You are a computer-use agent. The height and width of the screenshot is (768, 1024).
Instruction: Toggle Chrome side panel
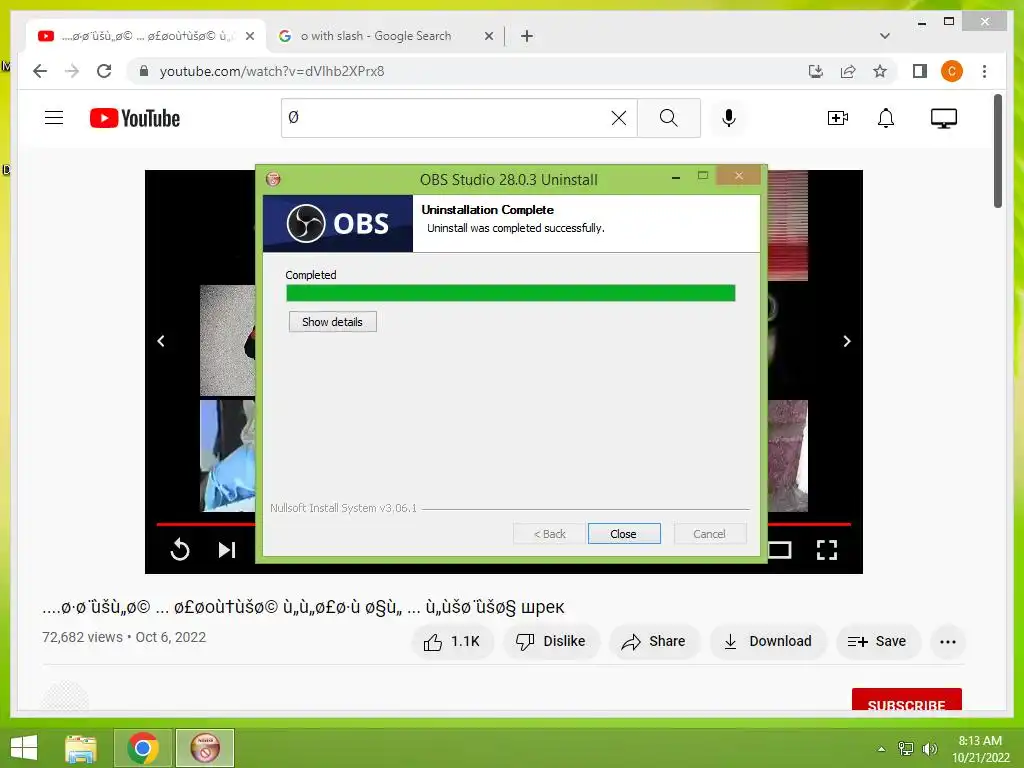pos(920,71)
